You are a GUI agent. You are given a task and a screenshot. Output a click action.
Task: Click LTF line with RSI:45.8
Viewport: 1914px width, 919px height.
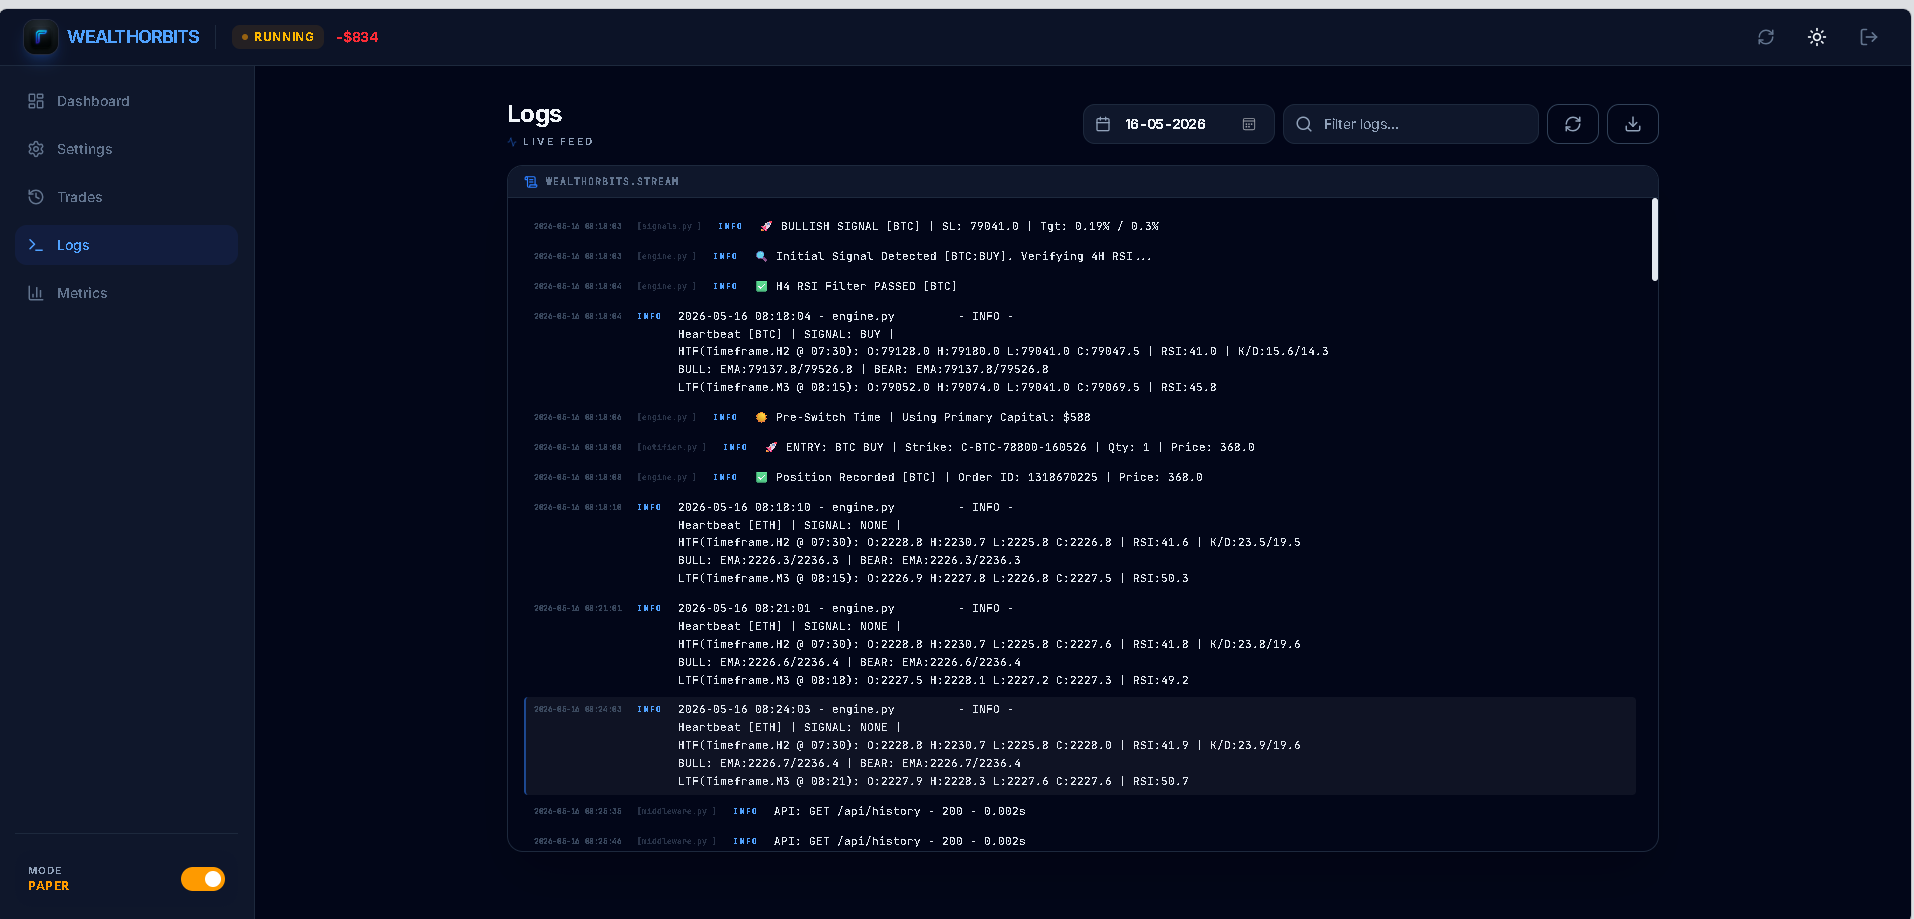click(947, 387)
